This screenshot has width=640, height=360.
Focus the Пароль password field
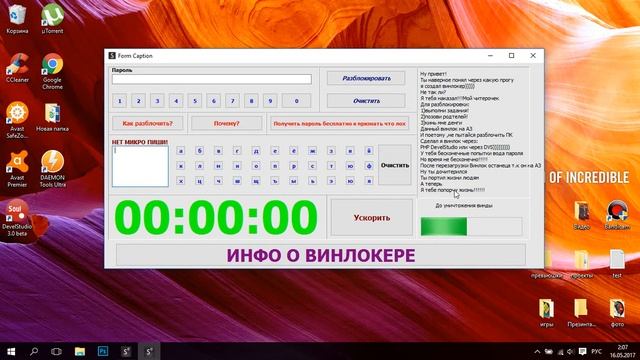click(212, 79)
